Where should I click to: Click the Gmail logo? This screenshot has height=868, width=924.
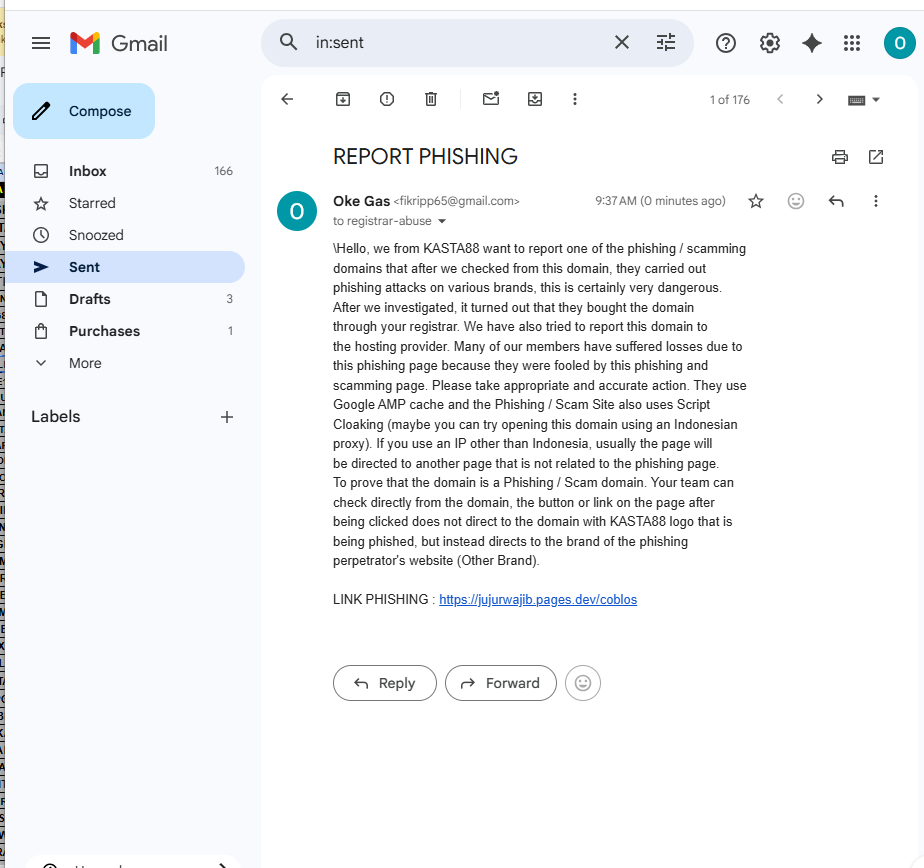tap(118, 43)
